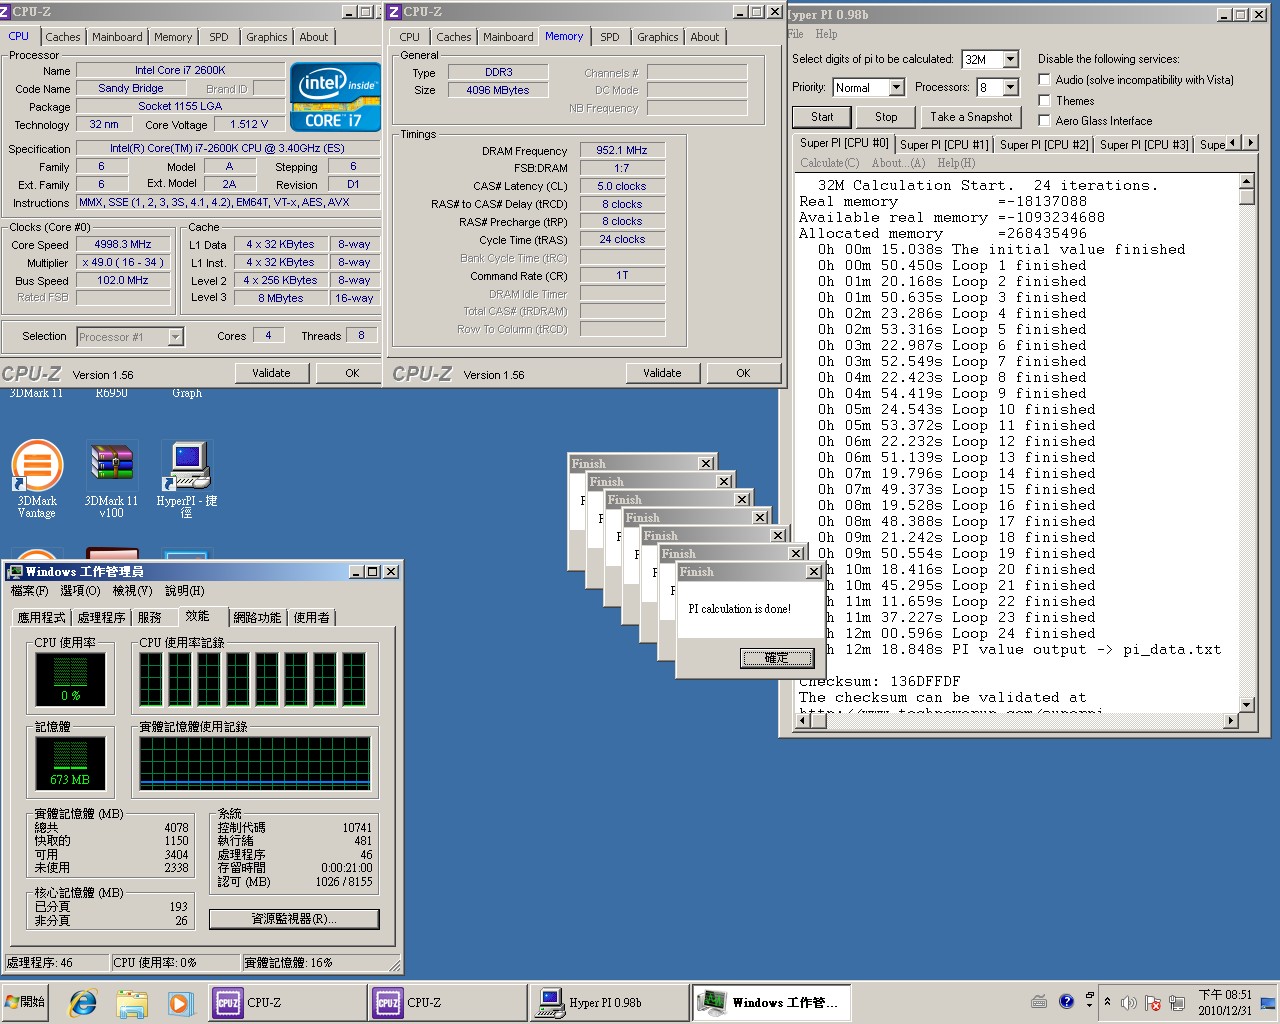Image resolution: width=1280 pixels, height=1024 pixels.
Task: Click the Start button in Hyper PI
Action: [x=822, y=117]
